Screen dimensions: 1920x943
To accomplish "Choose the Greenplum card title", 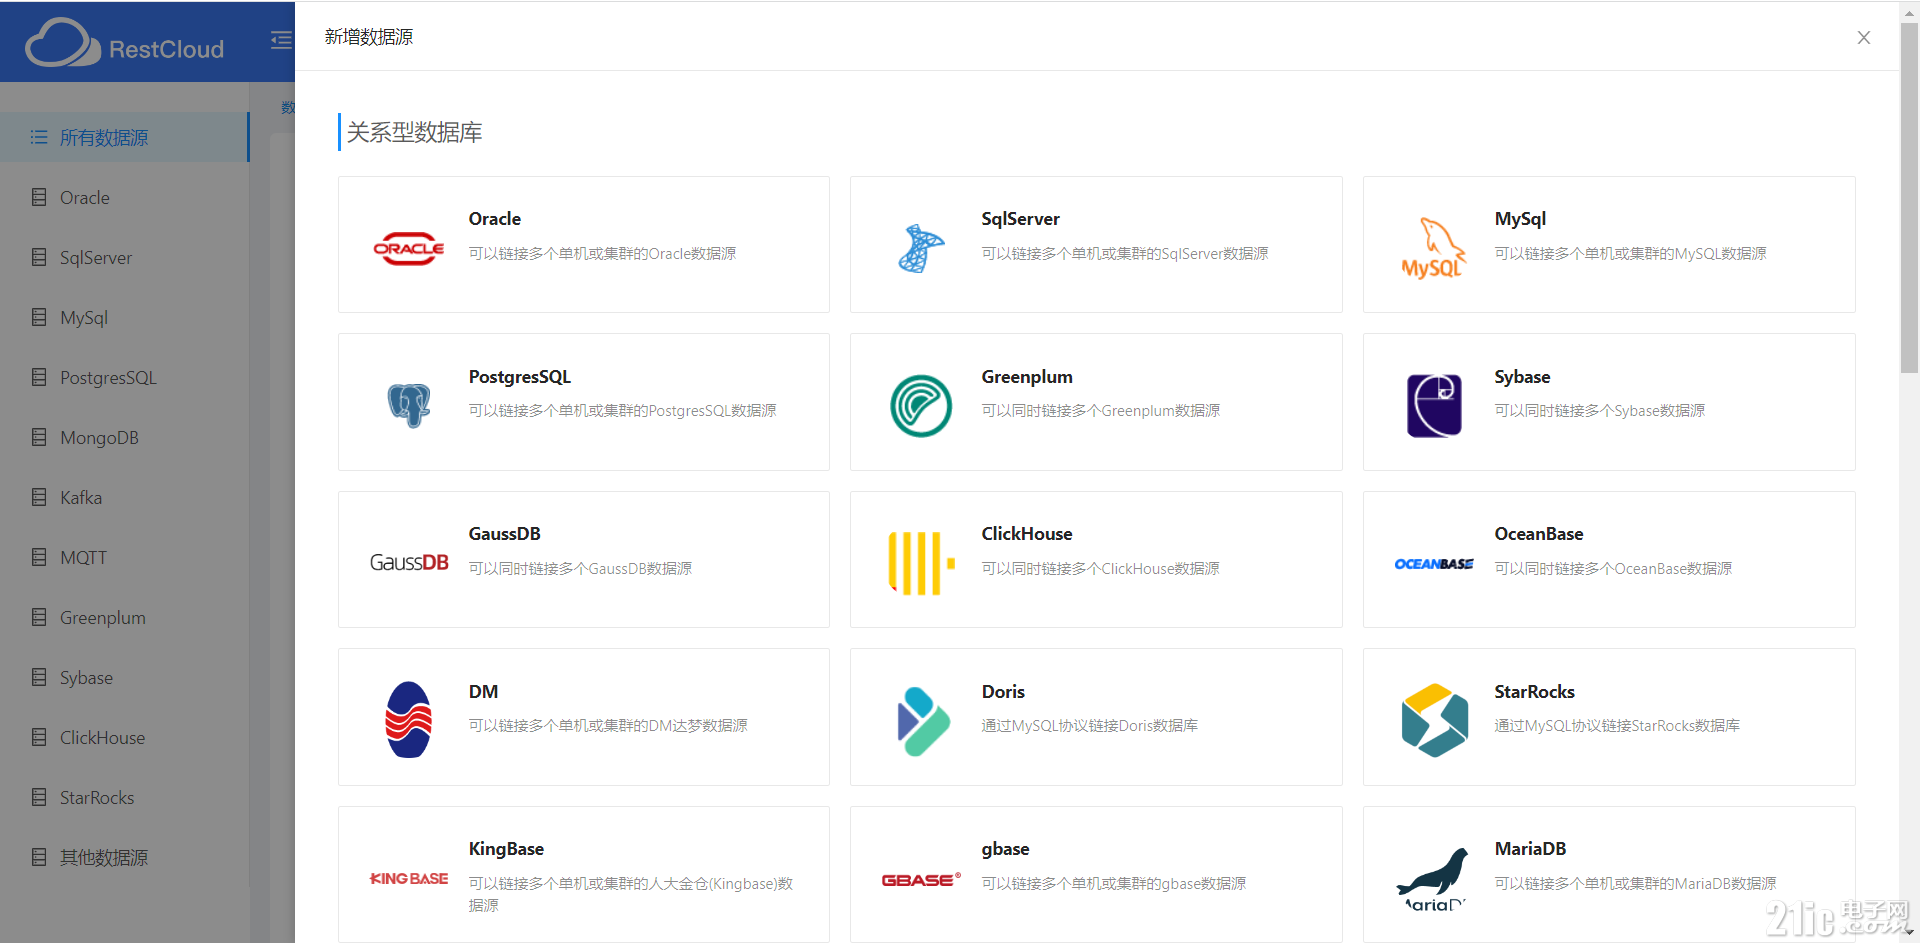I will (x=1027, y=377).
